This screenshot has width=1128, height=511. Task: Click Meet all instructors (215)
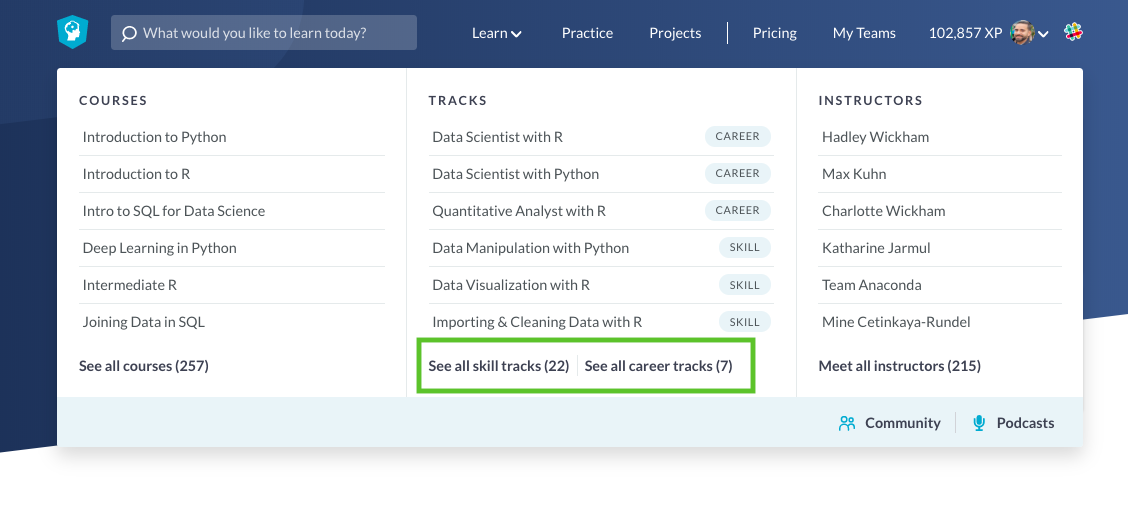(x=899, y=366)
